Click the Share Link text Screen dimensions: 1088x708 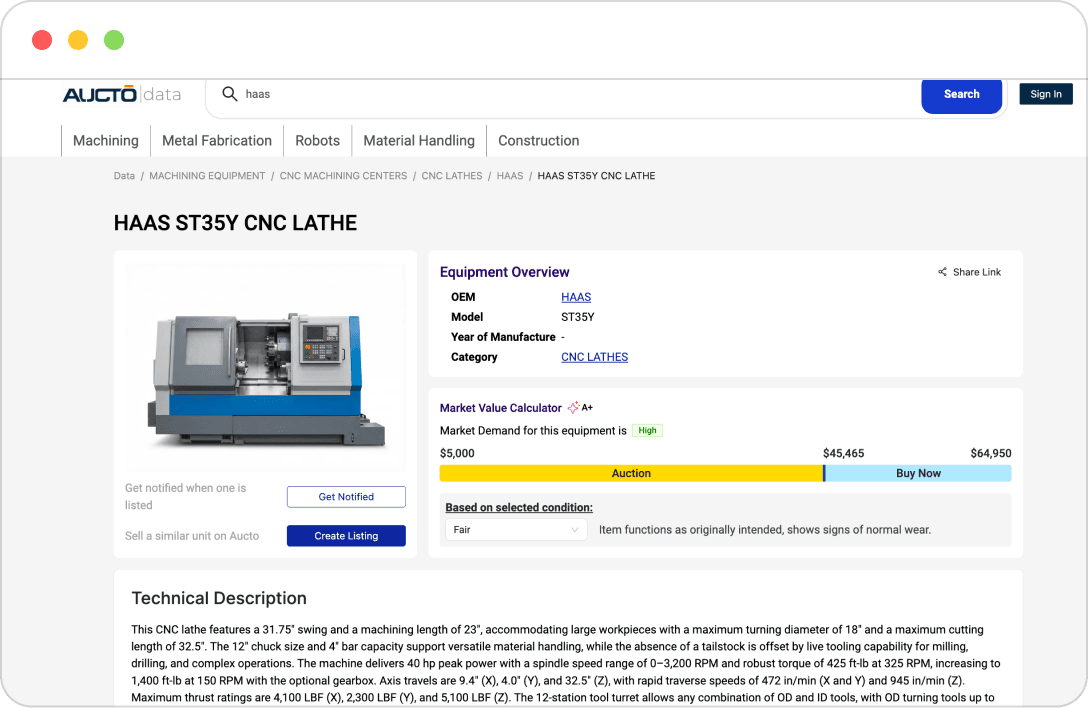[x=977, y=272]
